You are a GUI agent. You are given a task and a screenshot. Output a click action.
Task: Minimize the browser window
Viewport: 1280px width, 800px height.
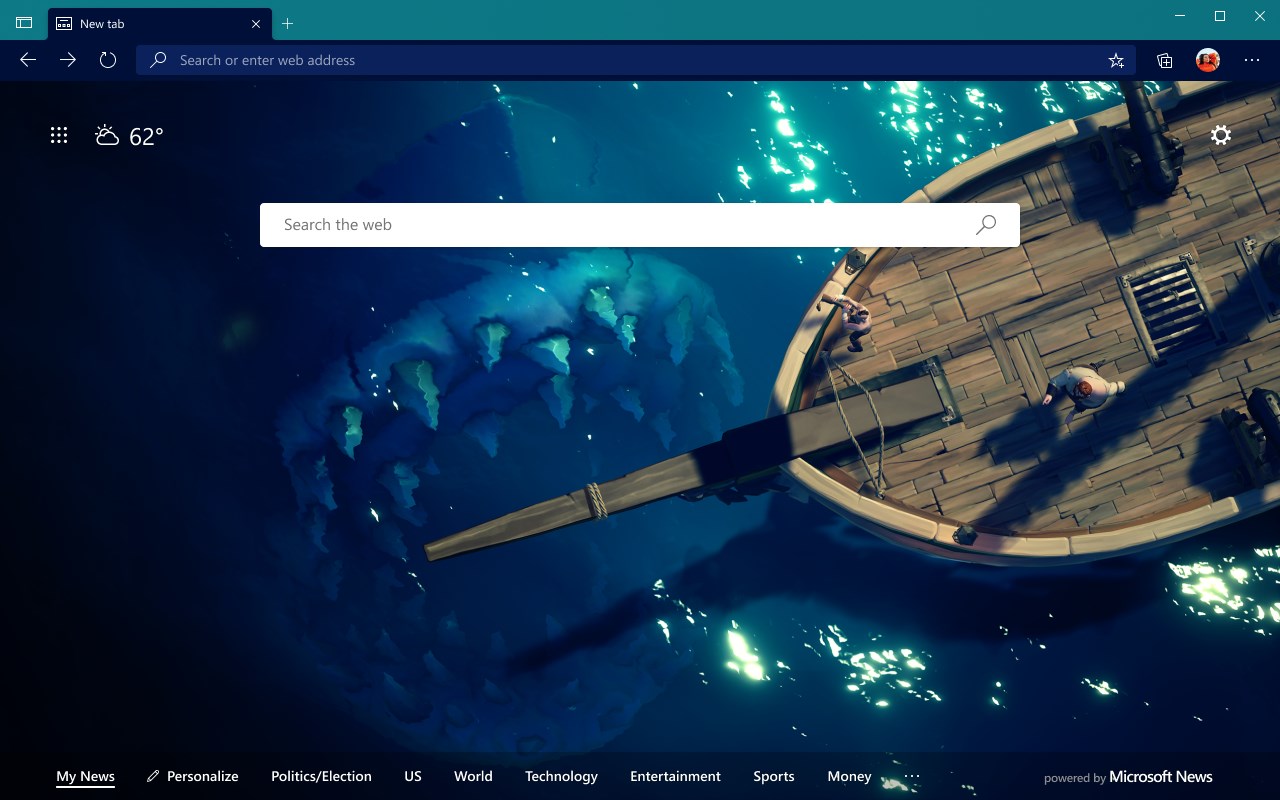click(x=1181, y=16)
